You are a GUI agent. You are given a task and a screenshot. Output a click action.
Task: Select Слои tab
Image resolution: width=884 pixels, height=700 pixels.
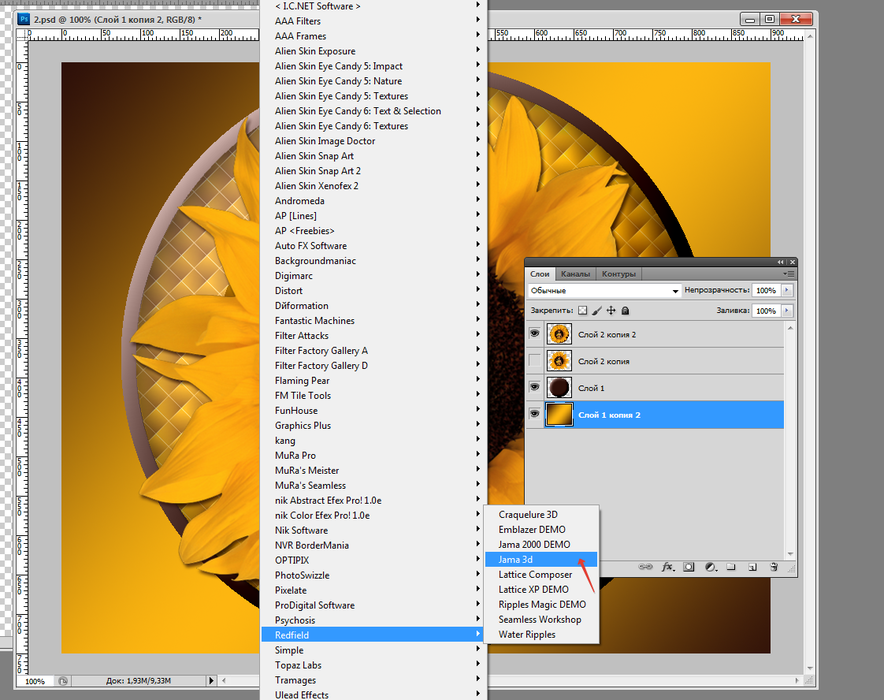[540, 274]
